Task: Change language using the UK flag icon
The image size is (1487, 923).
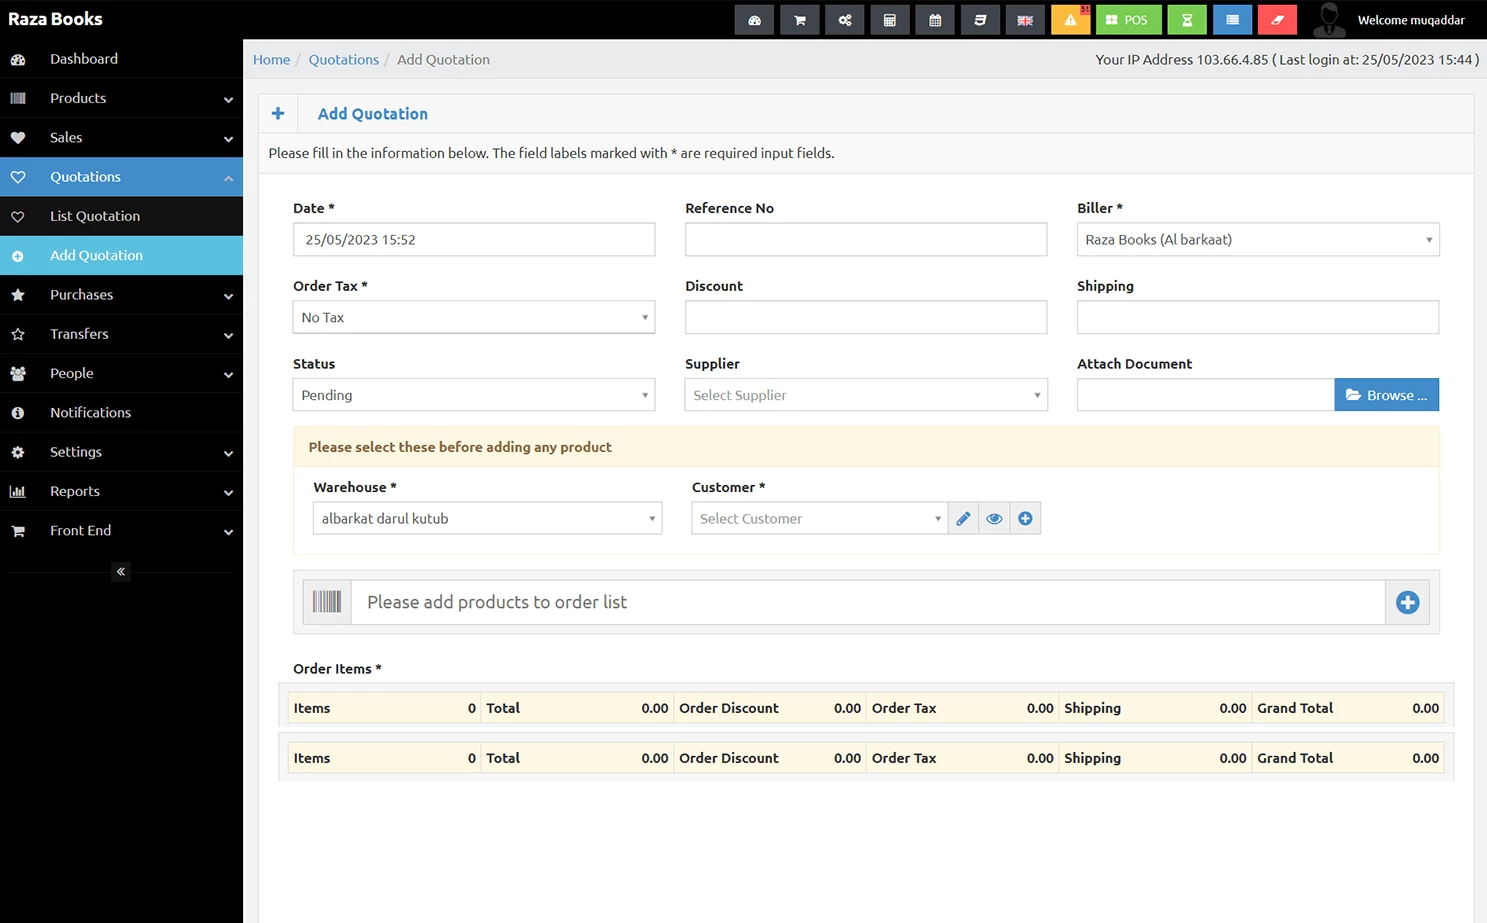Action: tap(1024, 19)
